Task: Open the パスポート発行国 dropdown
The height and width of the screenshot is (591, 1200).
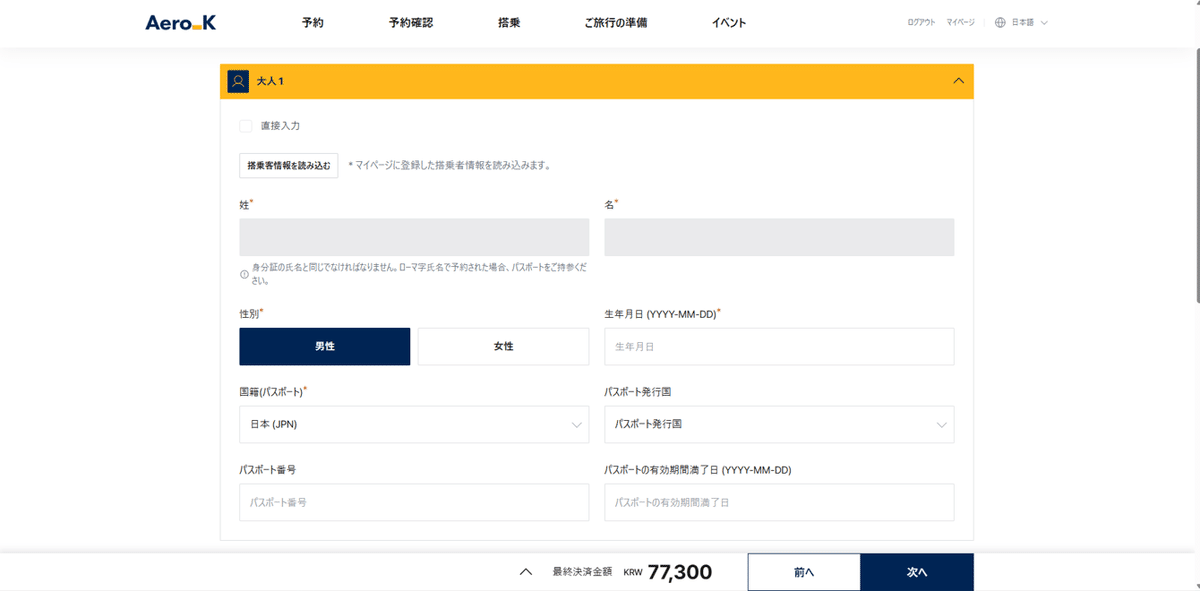Action: [779, 424]
